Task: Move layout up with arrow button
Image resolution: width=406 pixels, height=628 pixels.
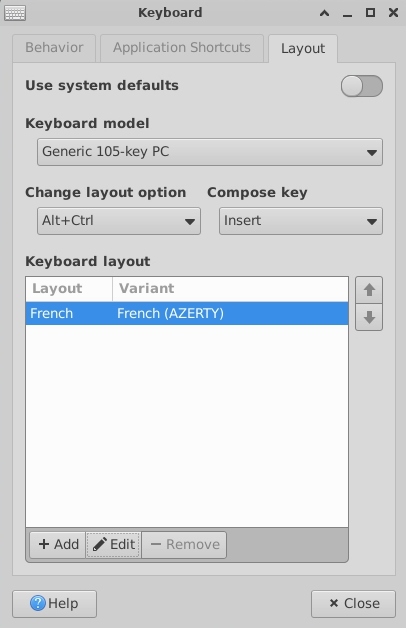Action: point(369,290)
